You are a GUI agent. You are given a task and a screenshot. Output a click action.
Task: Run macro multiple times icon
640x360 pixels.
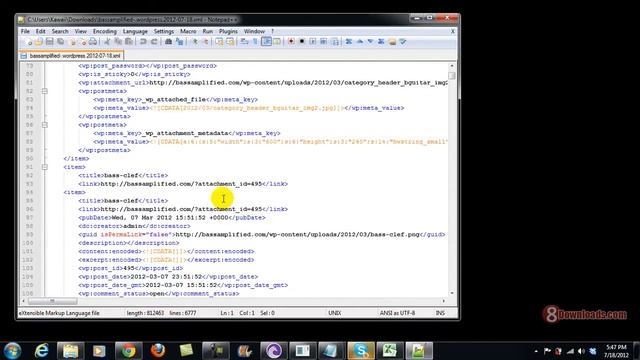(324, 42)
